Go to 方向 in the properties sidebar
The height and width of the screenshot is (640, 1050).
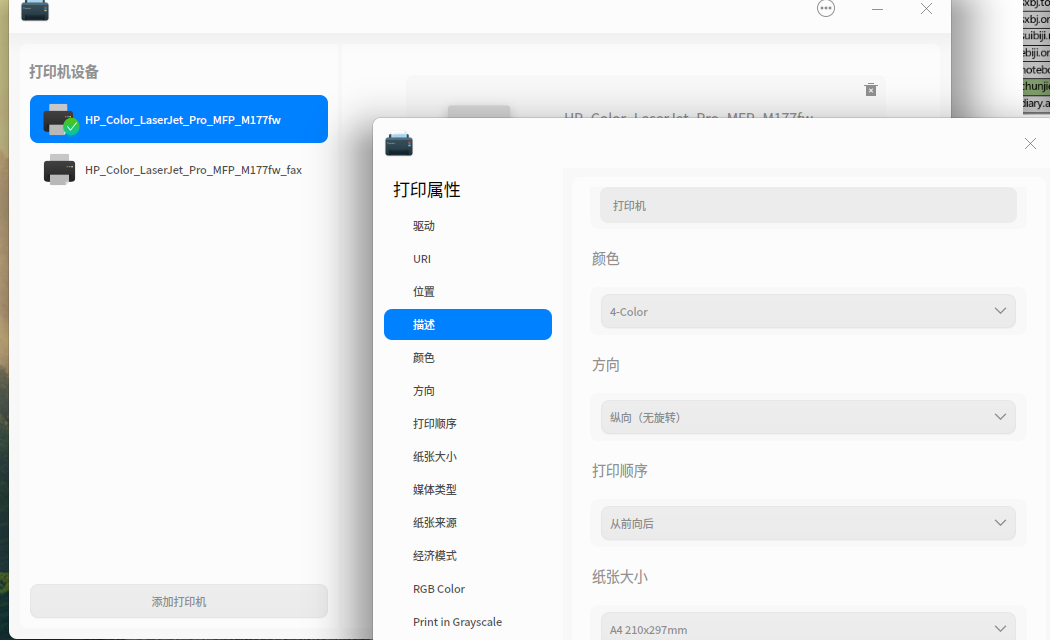(467, 390)
